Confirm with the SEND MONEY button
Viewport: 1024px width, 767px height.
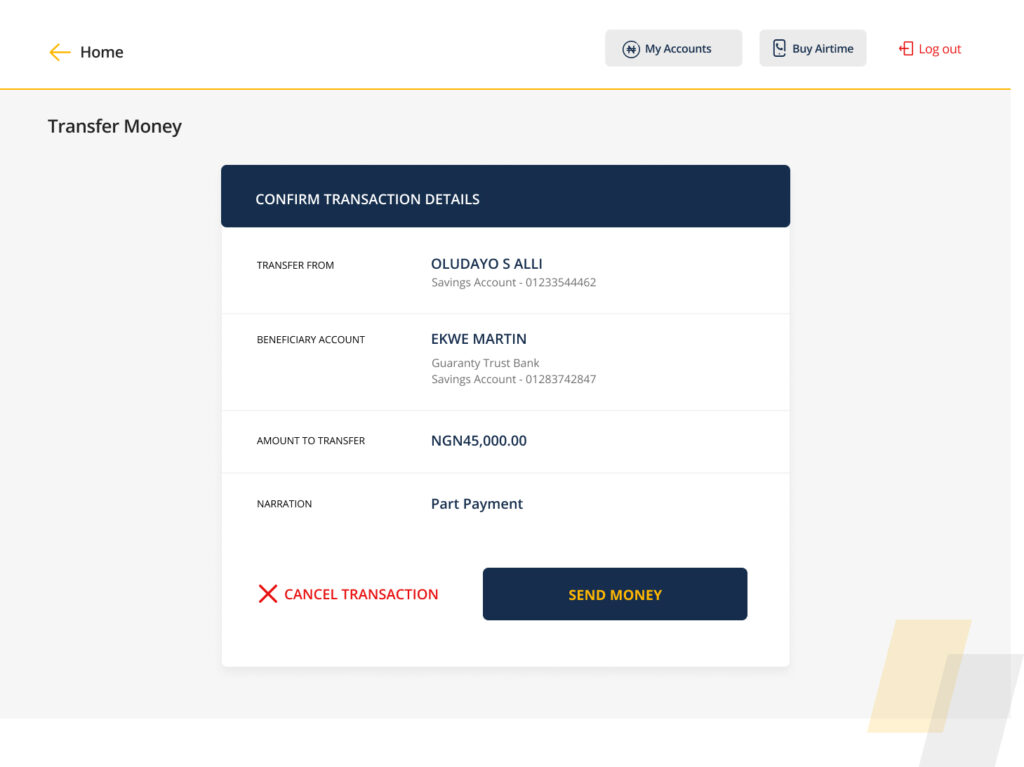(615, 594)
